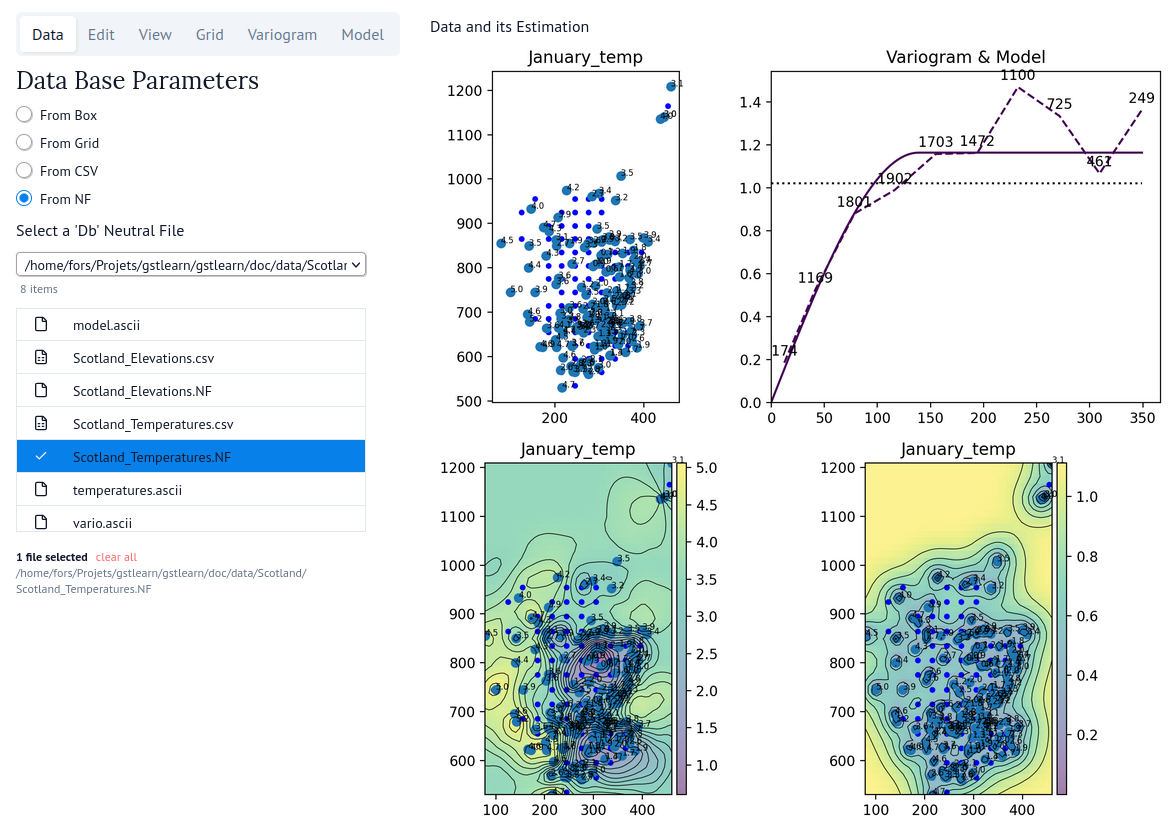Click the CSV icon beside Scotland_Temperatures.csv
This screenshot has width=1176, height=840.
[41, 424]
